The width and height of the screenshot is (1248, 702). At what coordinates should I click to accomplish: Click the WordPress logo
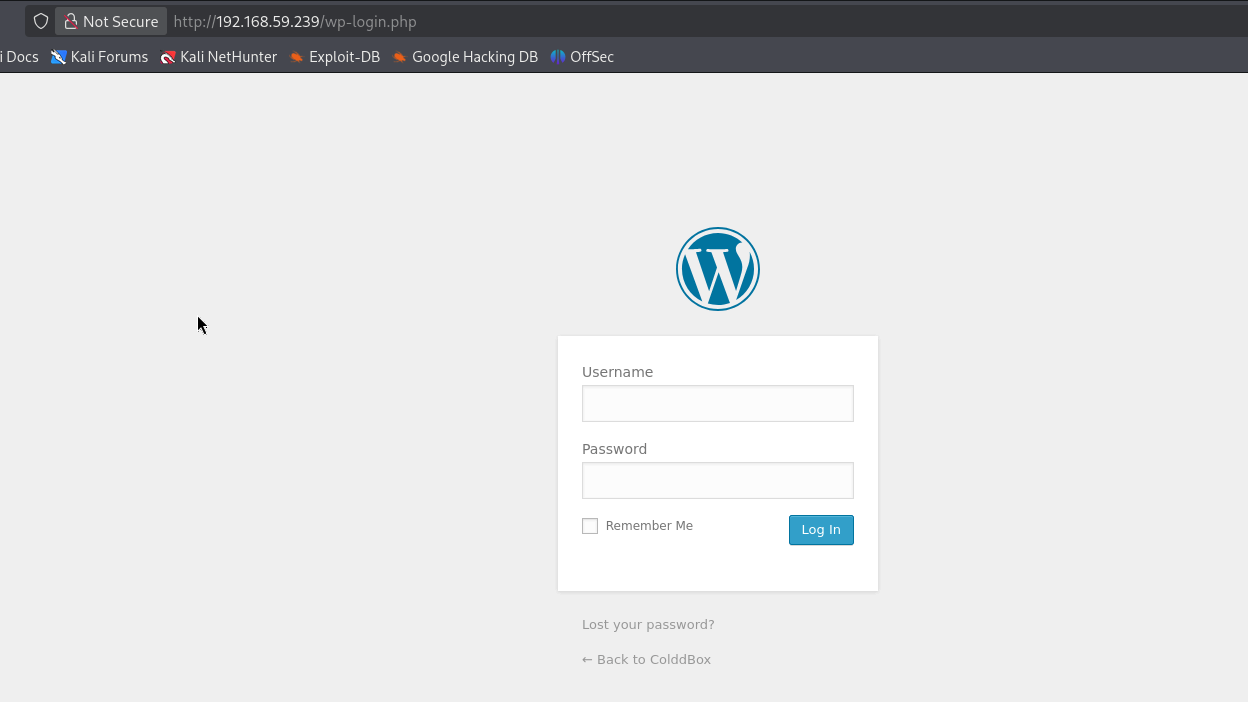718,269
